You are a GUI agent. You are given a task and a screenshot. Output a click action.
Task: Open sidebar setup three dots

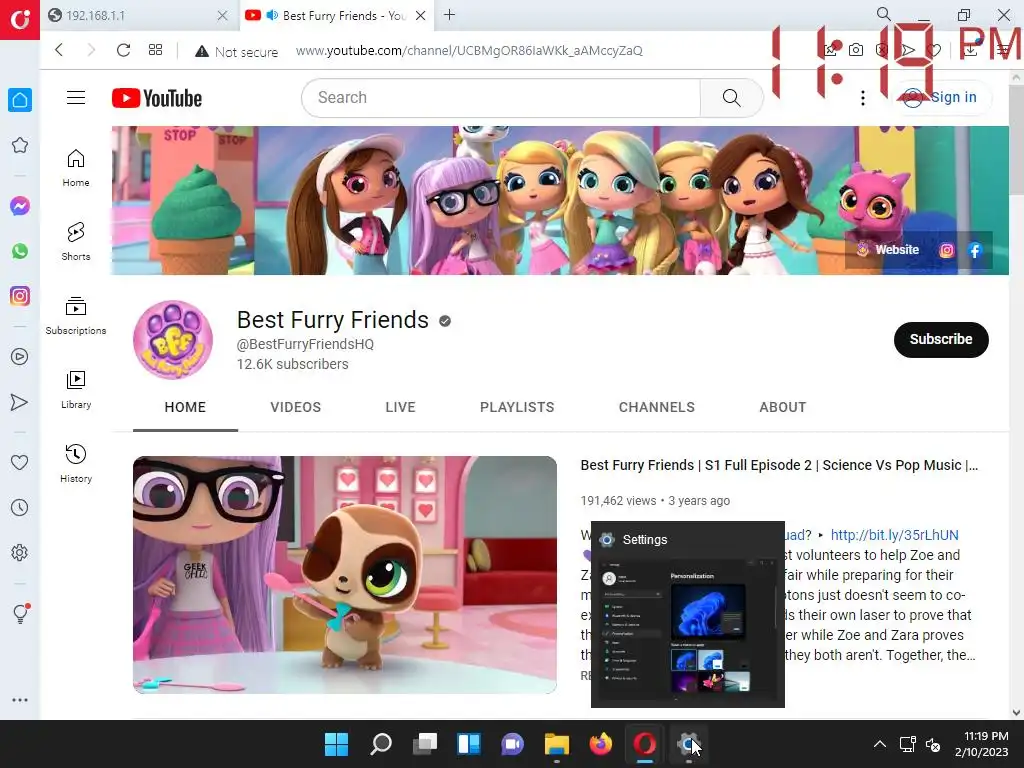(20, 699)
